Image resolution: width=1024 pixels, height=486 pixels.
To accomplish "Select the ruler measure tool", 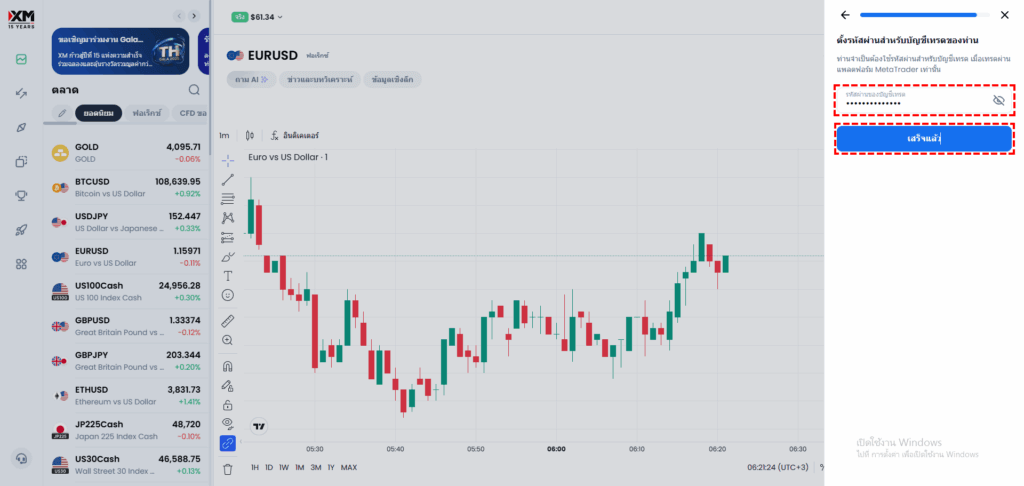I will 228,320.
